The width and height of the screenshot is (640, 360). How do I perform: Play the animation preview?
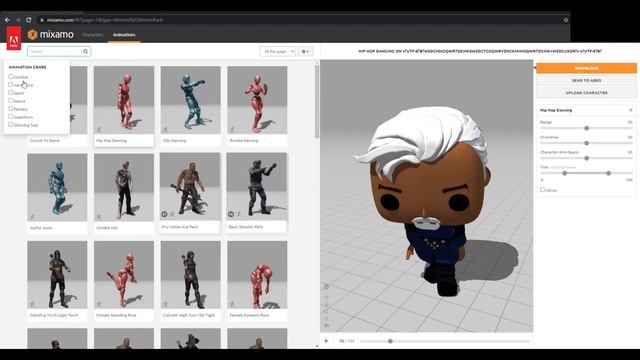coord(326,341)
